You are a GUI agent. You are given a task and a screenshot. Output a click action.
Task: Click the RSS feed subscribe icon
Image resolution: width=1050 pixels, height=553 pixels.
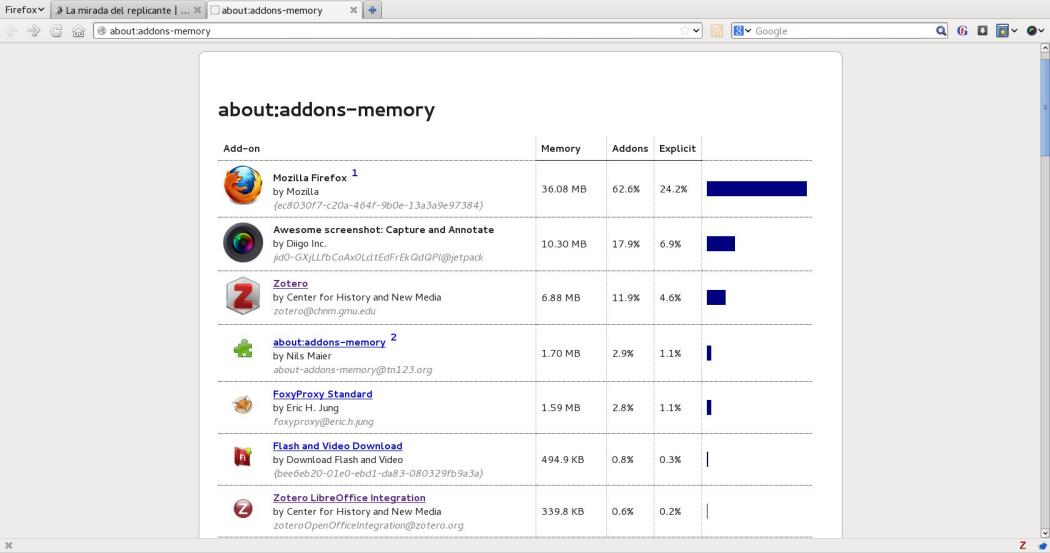717,31
